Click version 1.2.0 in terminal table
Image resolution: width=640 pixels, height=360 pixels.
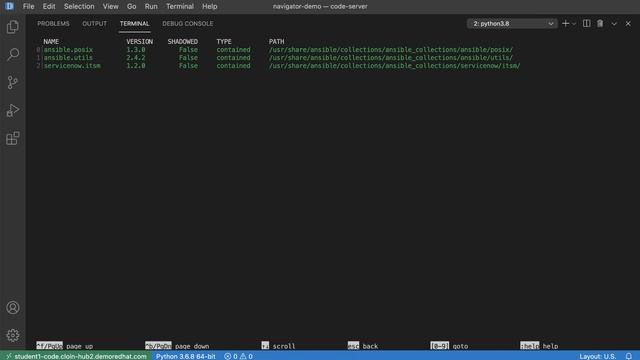coord(136,66)
